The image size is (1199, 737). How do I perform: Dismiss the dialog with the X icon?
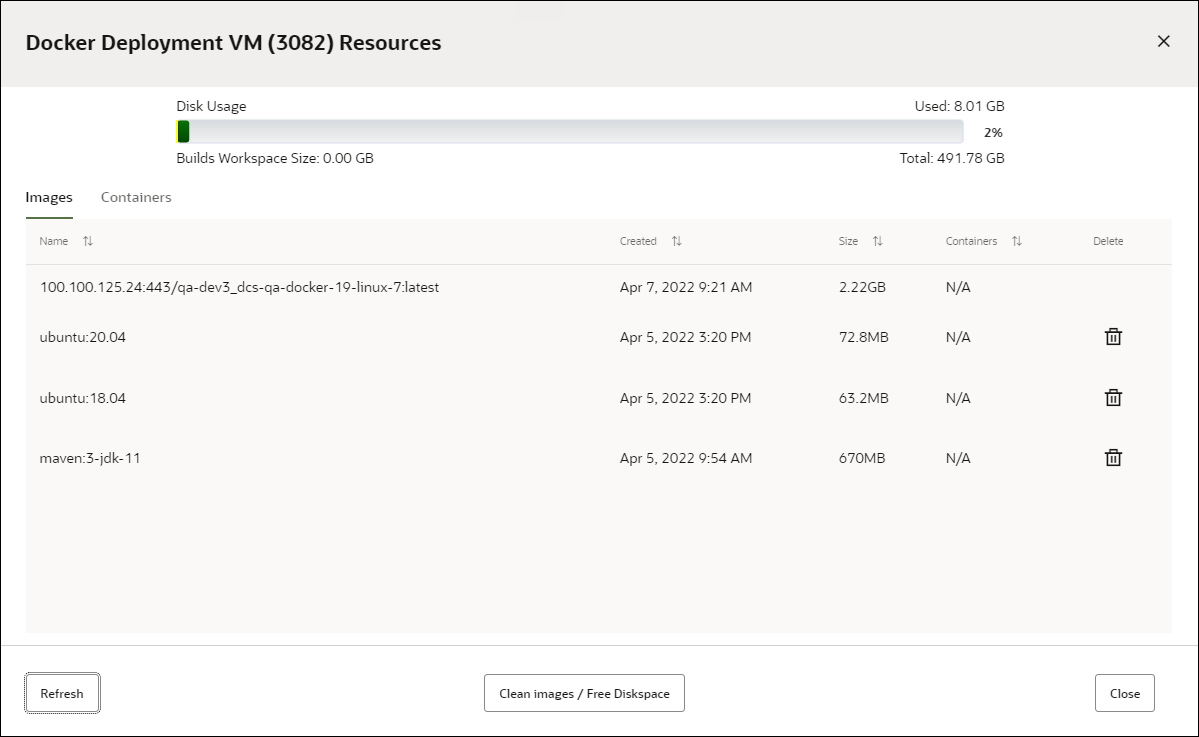[1163, 41]
